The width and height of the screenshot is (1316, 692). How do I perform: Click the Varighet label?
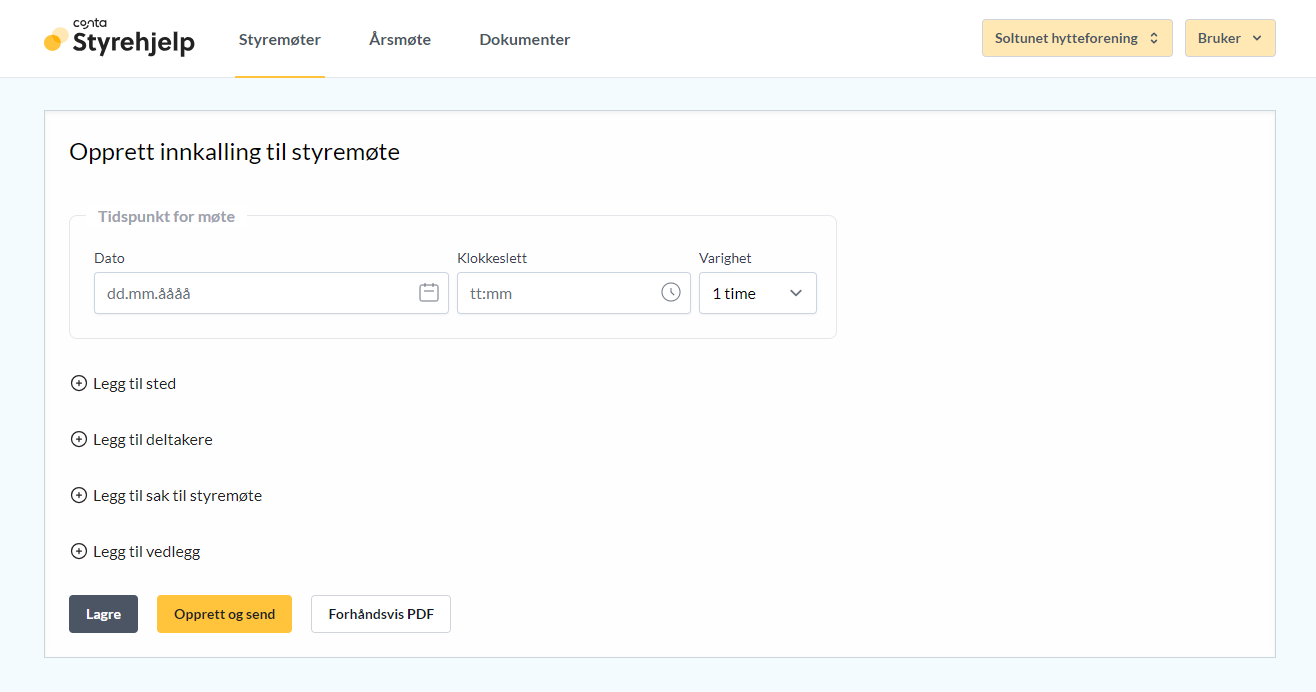(x=725, y=258)
